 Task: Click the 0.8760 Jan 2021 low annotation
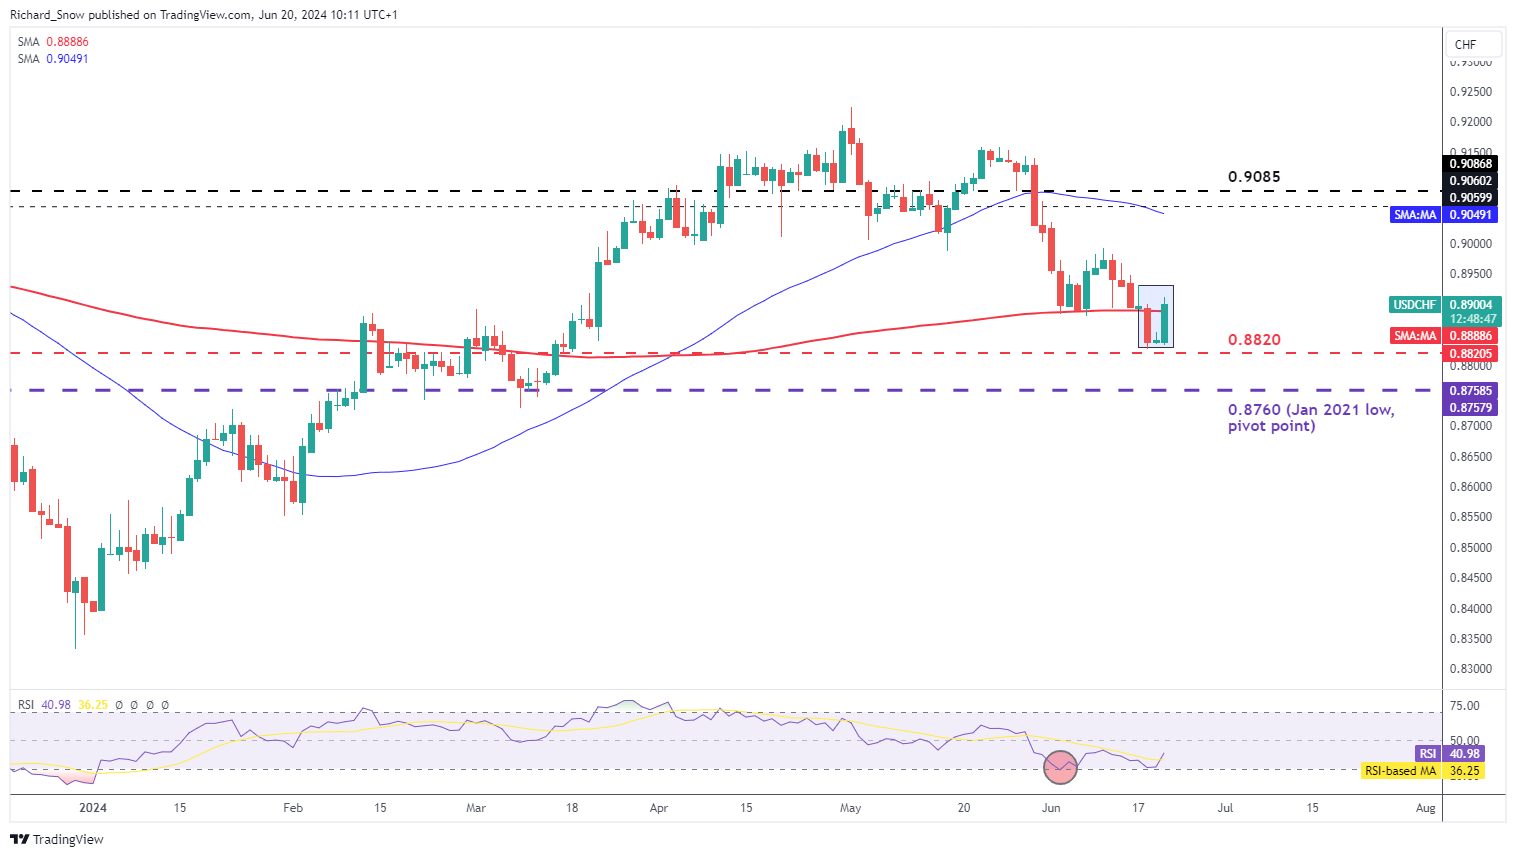(x=1311, y=418)
